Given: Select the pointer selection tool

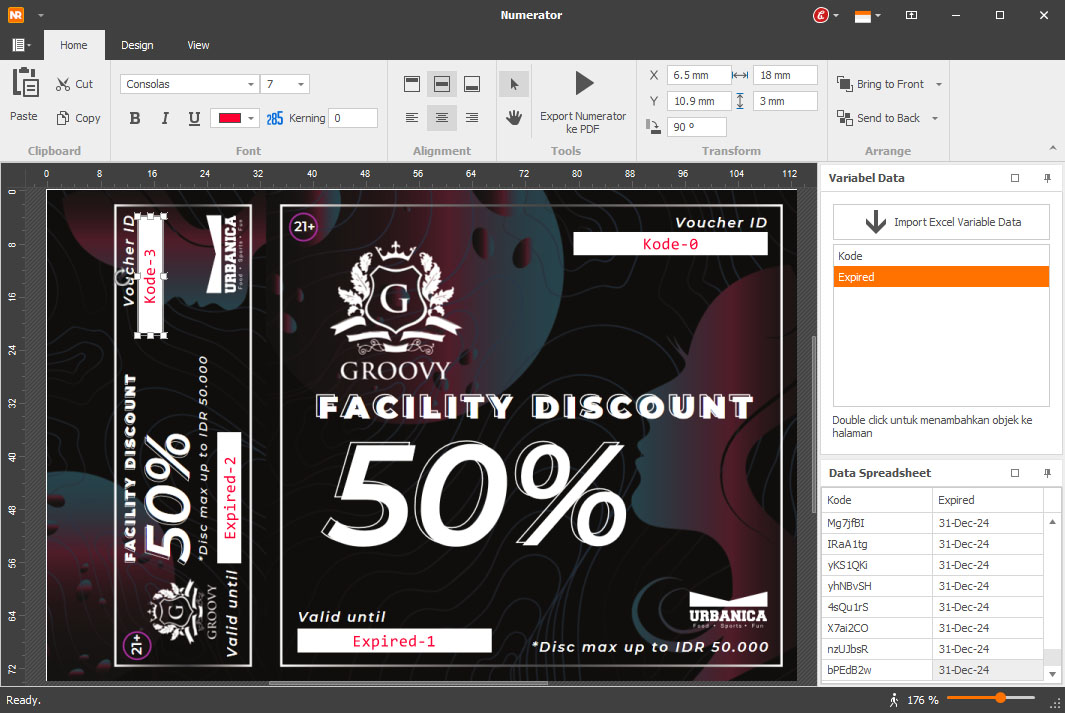Looking at the screenshot, I should pos(514,84).
